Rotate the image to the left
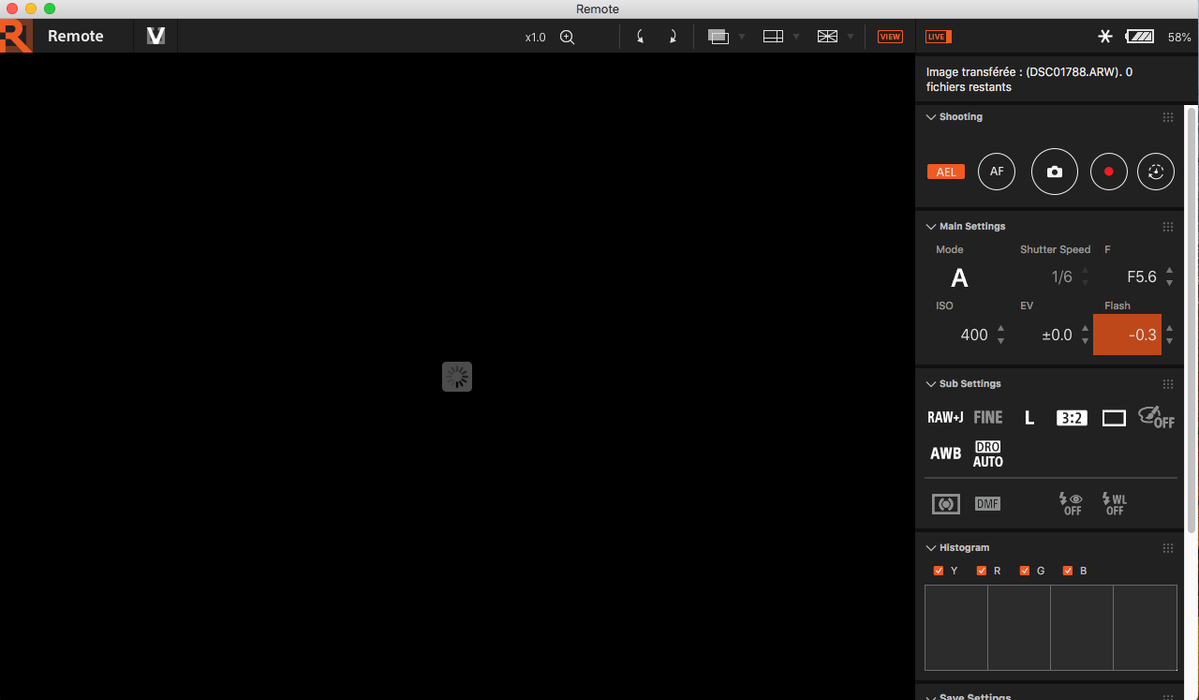This screenshot has width=1199, height=700. pyautogui.click(x=640, y=37)
